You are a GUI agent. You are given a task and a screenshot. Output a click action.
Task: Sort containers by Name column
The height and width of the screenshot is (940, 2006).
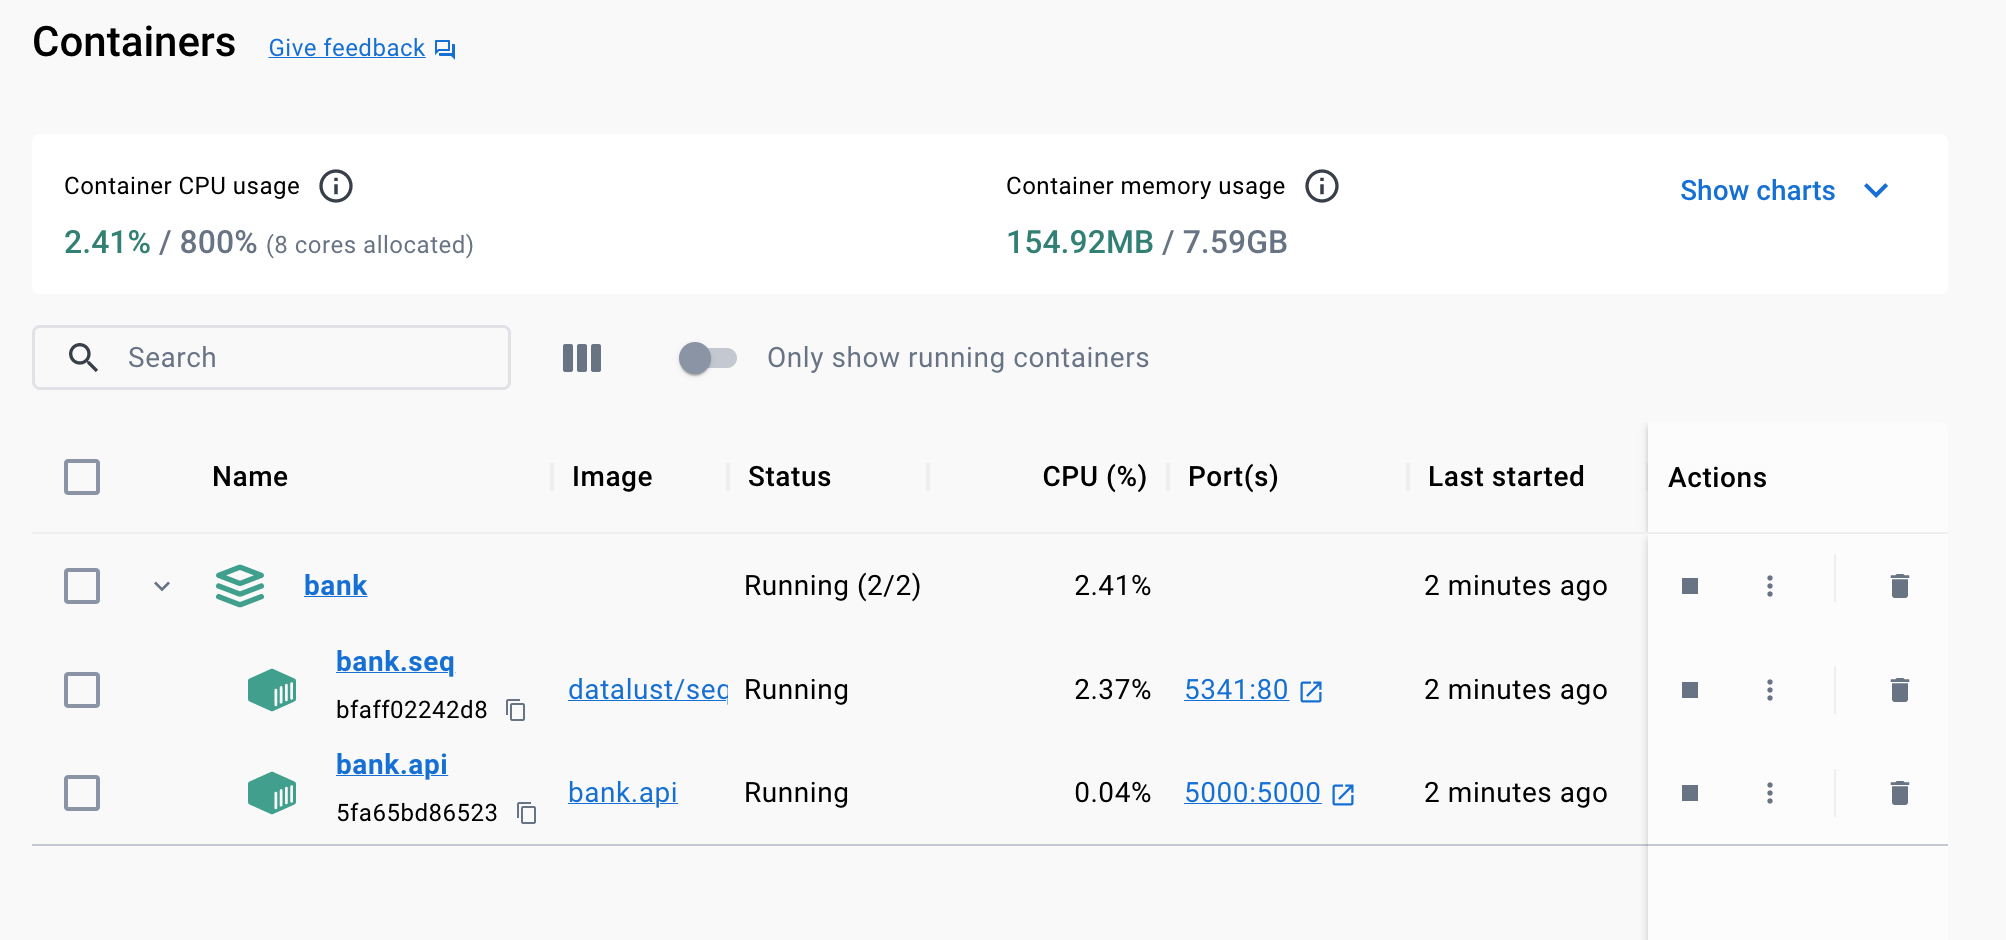(x=250, y=477)
